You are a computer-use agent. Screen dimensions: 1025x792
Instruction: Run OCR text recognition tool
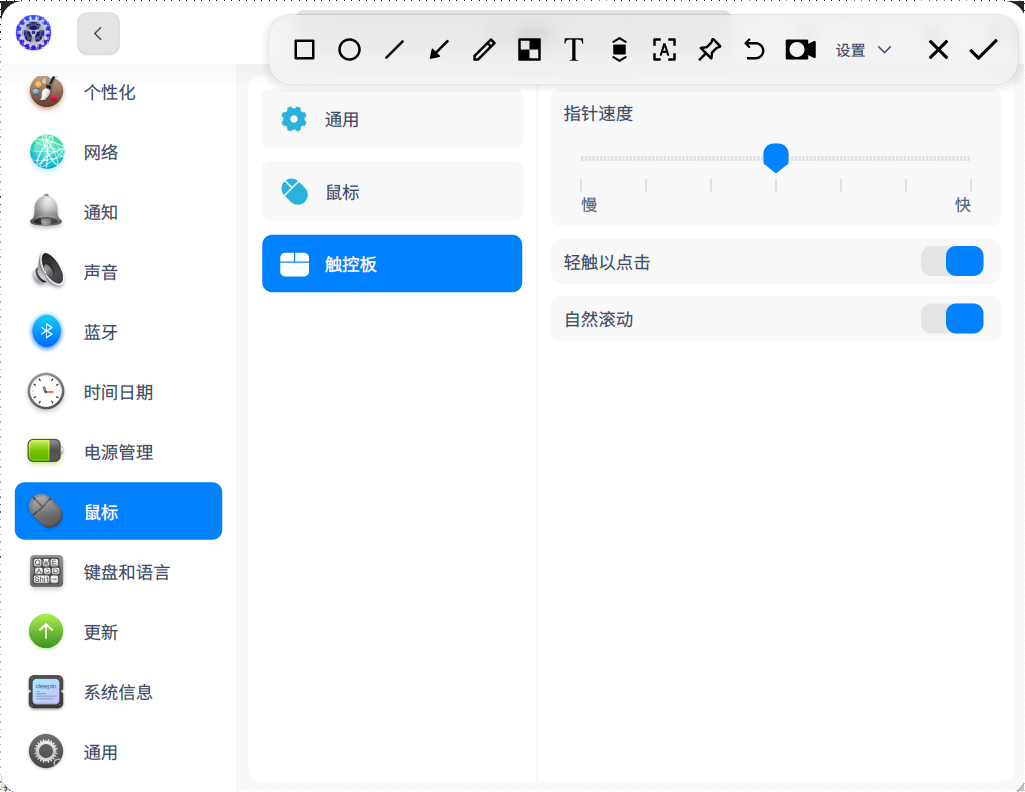point(664,50)
